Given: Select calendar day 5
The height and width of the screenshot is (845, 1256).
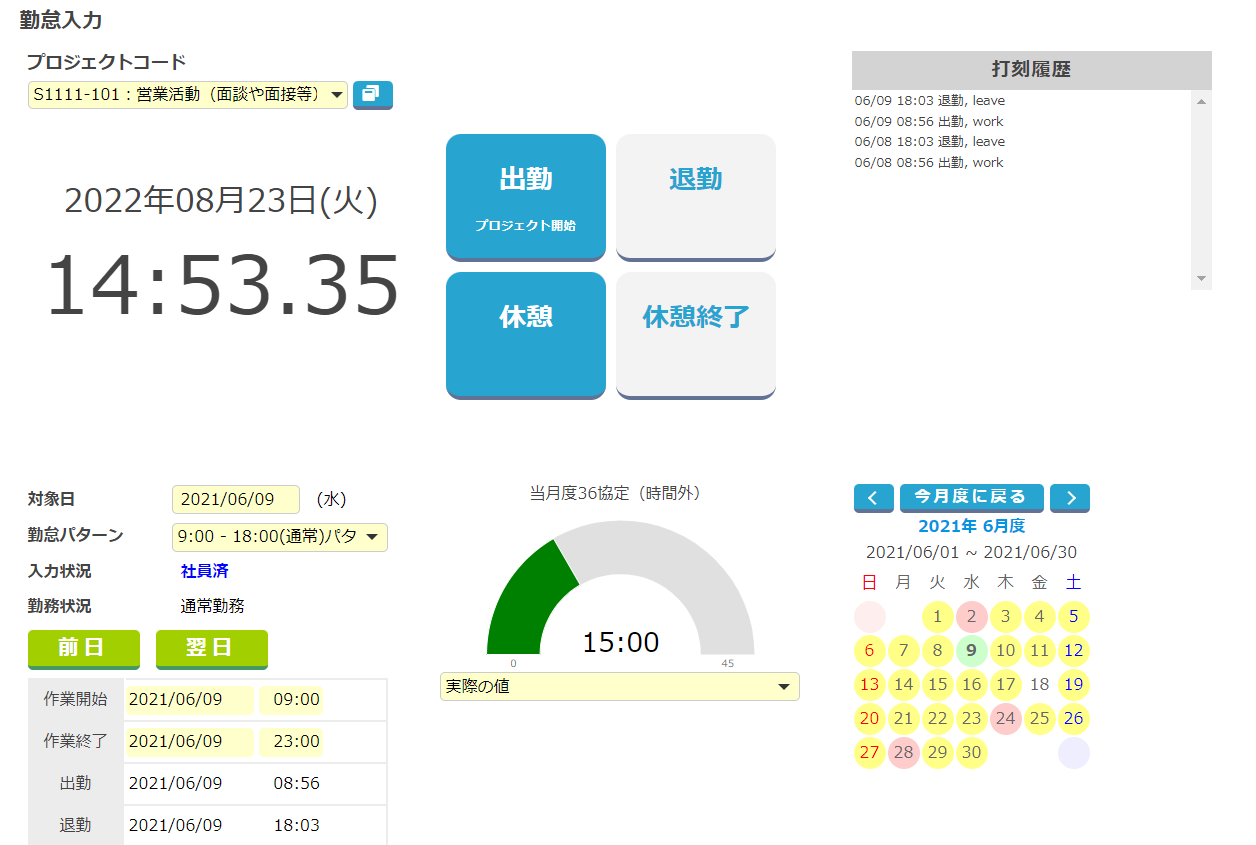Looking at the screenshot, I should (1074, 617).
